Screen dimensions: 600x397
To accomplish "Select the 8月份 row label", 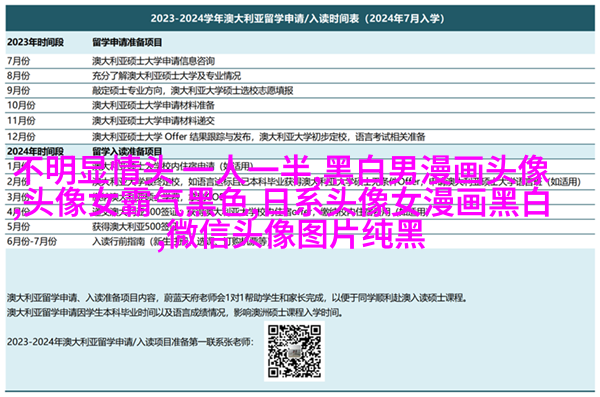I will pos(18,76).
